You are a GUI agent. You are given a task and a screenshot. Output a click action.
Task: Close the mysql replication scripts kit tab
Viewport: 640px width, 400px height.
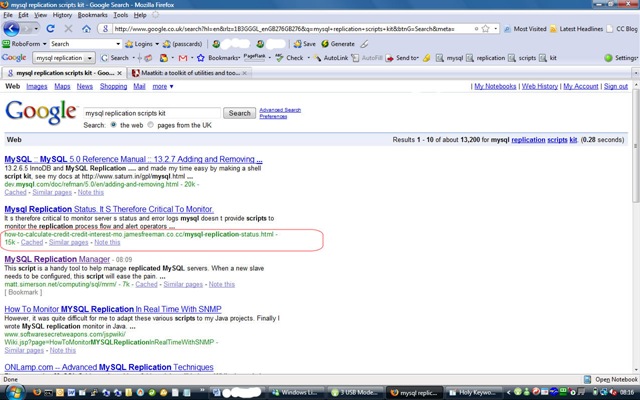119,73
